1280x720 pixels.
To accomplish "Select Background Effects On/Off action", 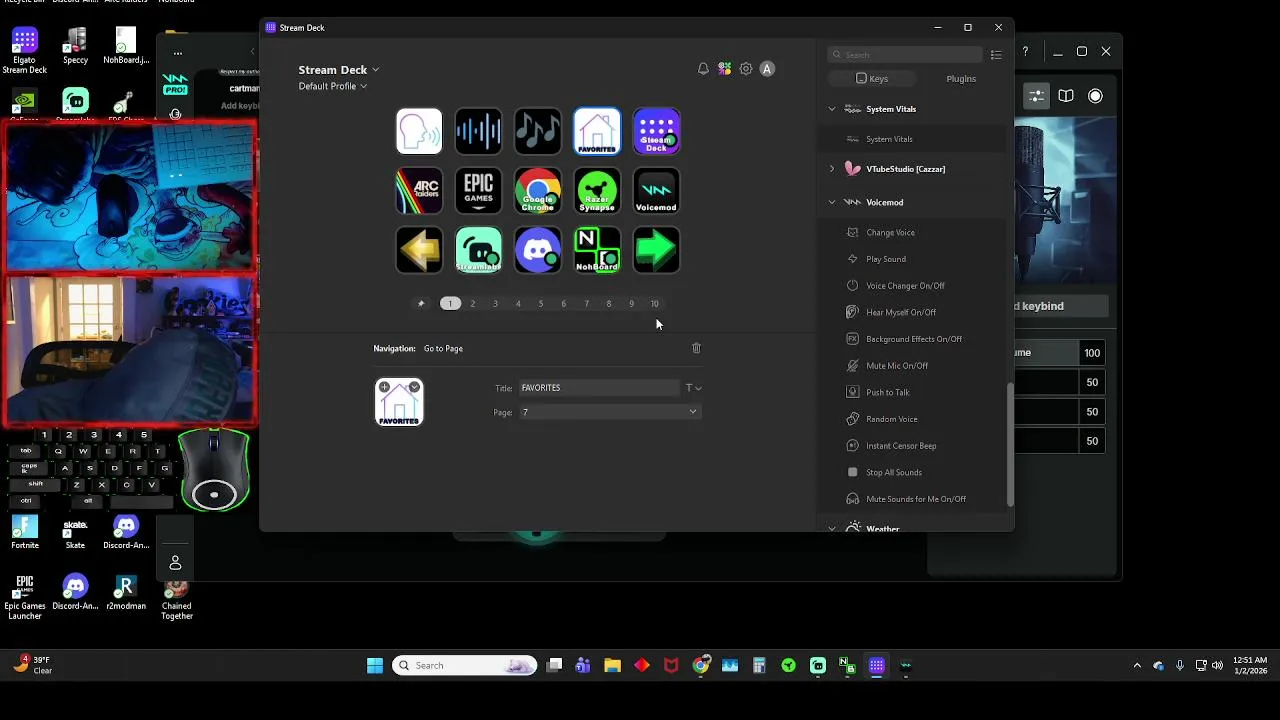I will 912,339.
